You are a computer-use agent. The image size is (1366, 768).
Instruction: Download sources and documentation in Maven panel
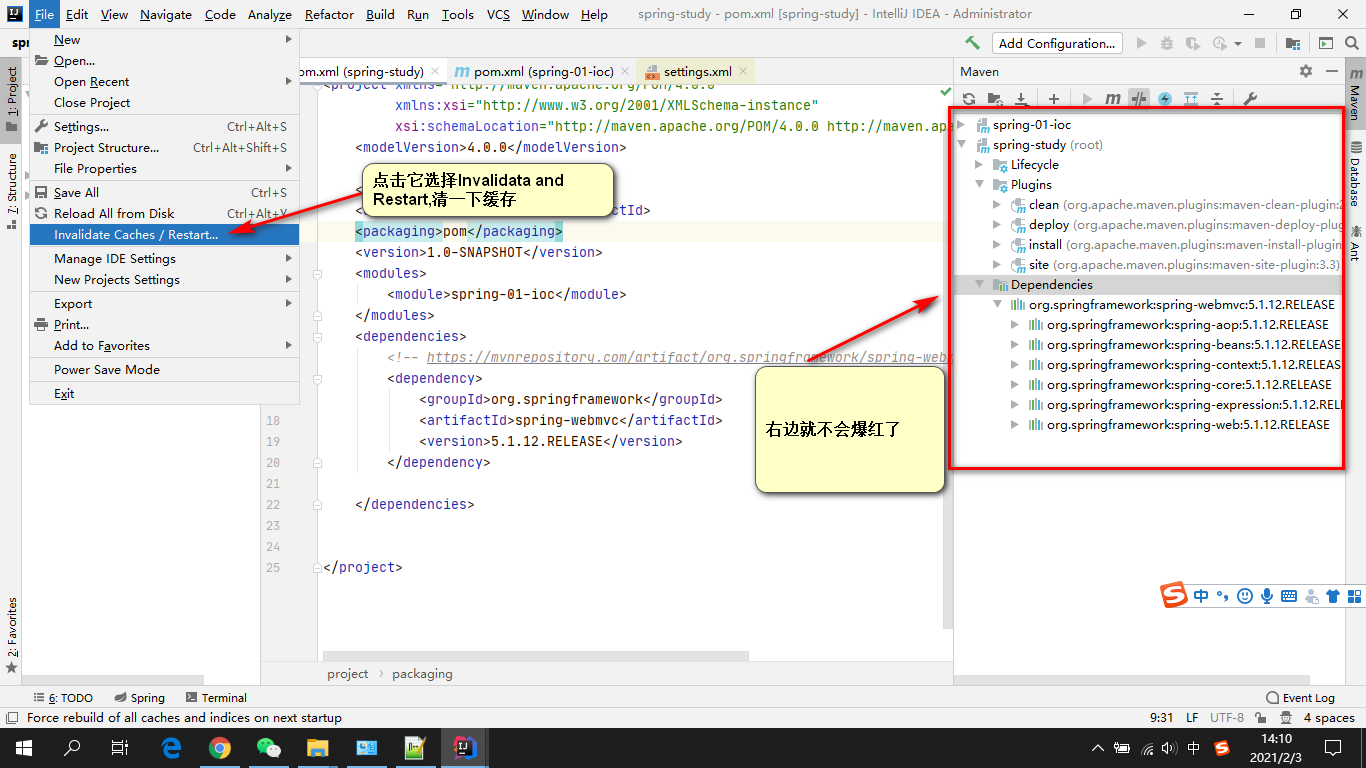1020,99
